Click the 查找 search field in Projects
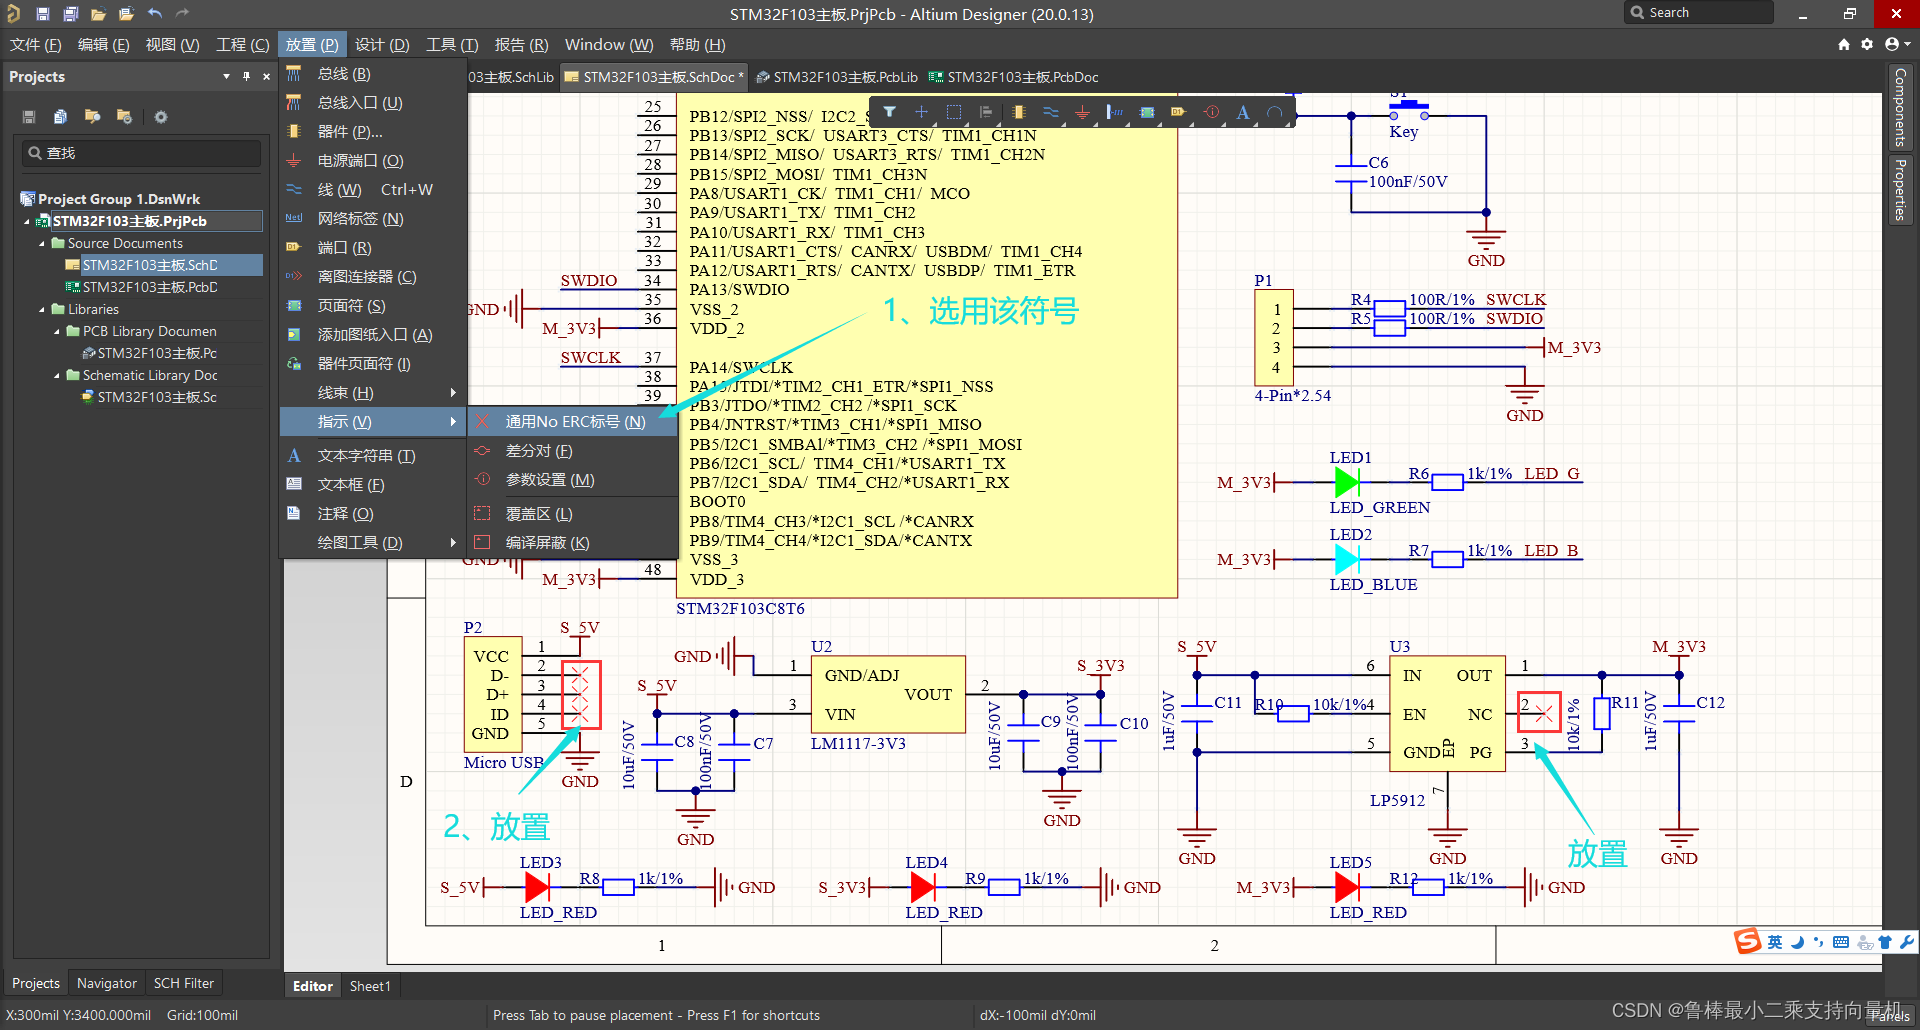Image resolution: width=1920 pixels, height=1030 pixels. [x=142, y=153]
